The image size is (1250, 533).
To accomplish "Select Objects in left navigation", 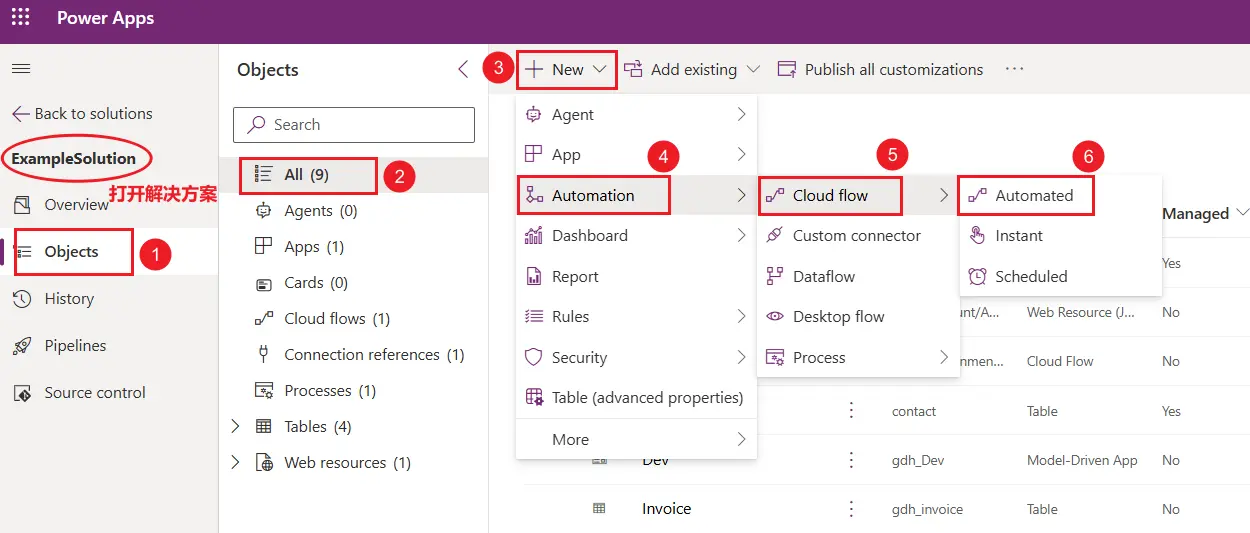I will point(71,251).
